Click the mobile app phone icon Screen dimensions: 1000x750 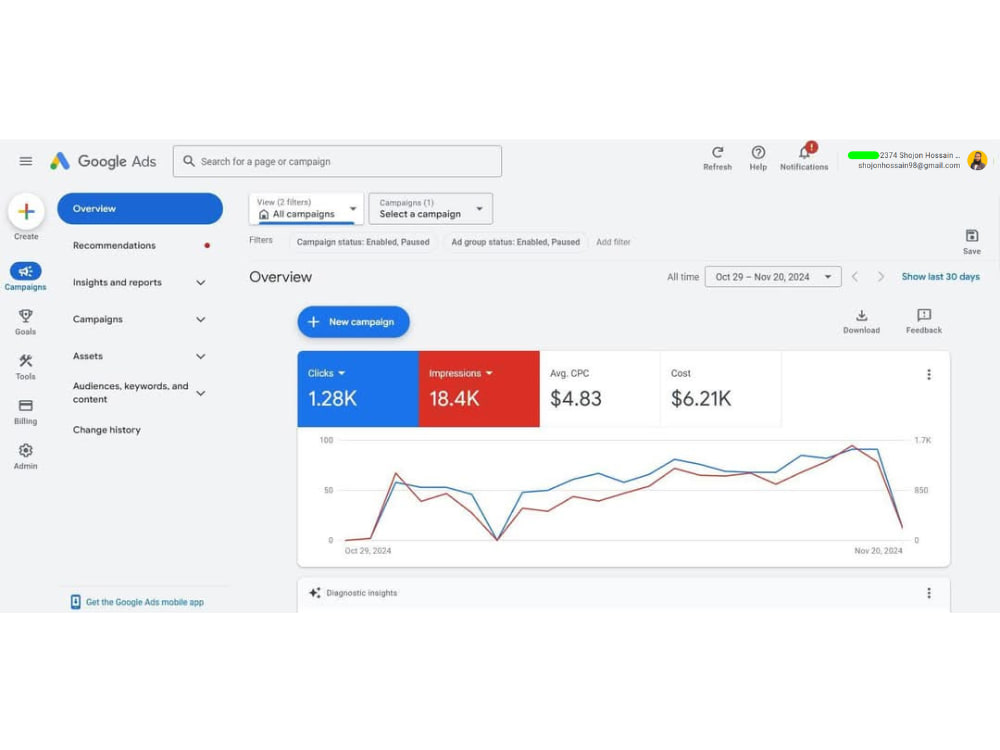(75, 602)
